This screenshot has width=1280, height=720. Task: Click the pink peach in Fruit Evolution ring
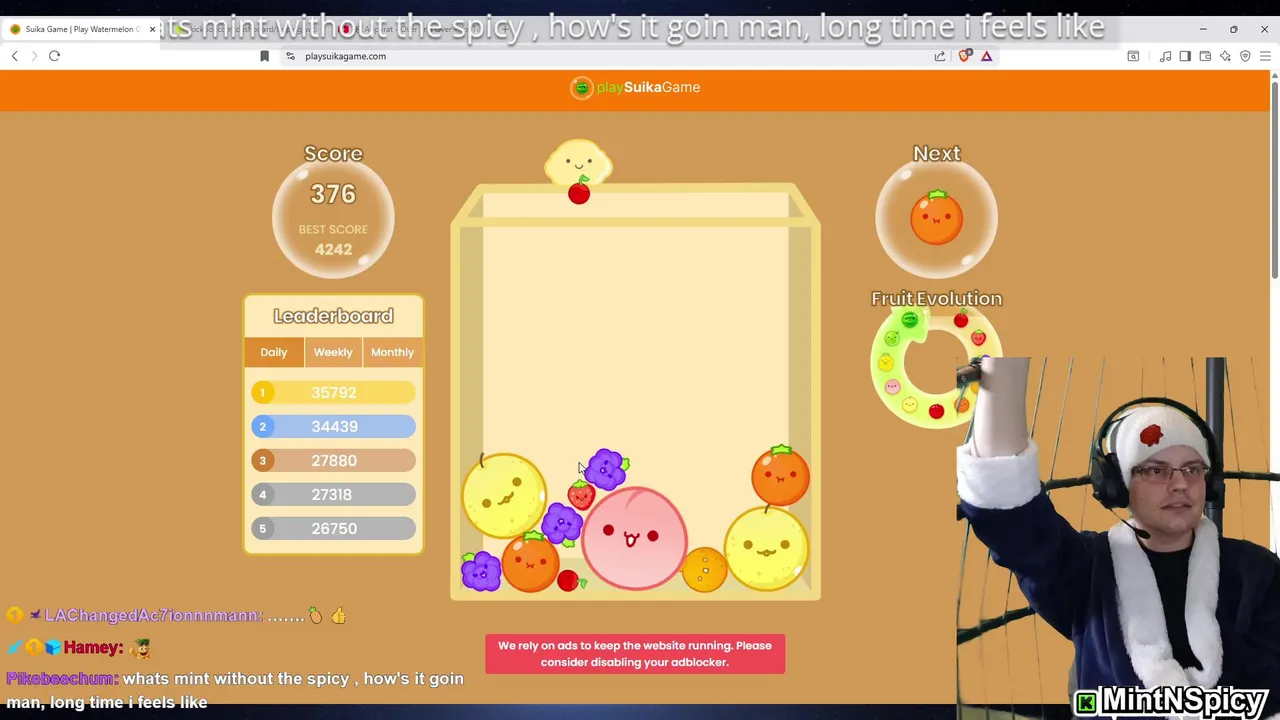[x=892, y=387]
